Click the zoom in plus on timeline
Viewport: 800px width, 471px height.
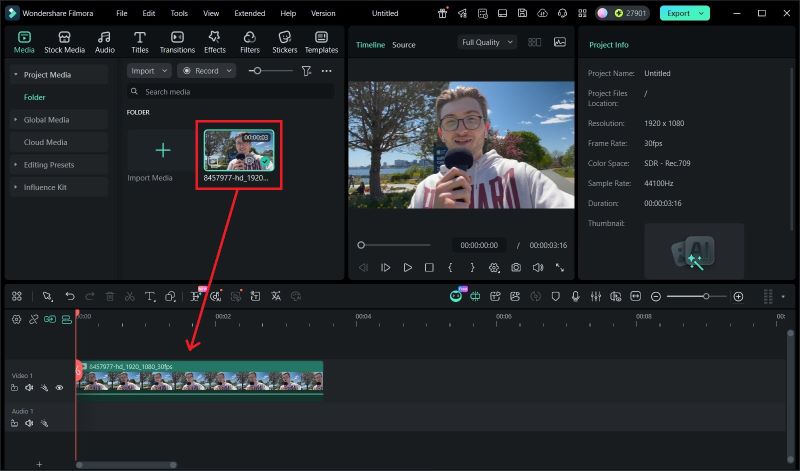click(738, 296)
